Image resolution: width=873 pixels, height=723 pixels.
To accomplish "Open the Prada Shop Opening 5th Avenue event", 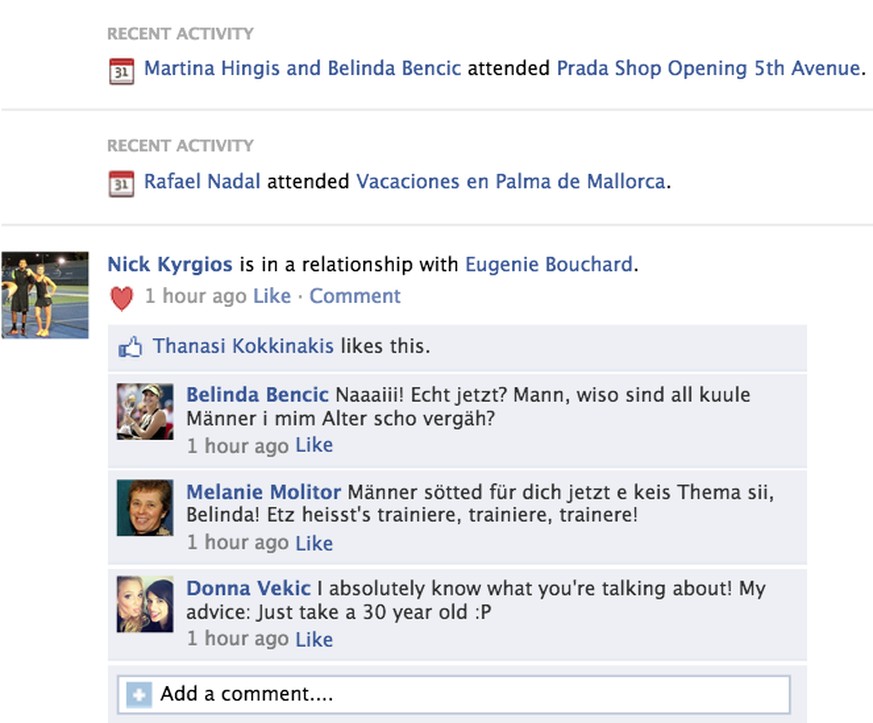I will coord(708,69).
